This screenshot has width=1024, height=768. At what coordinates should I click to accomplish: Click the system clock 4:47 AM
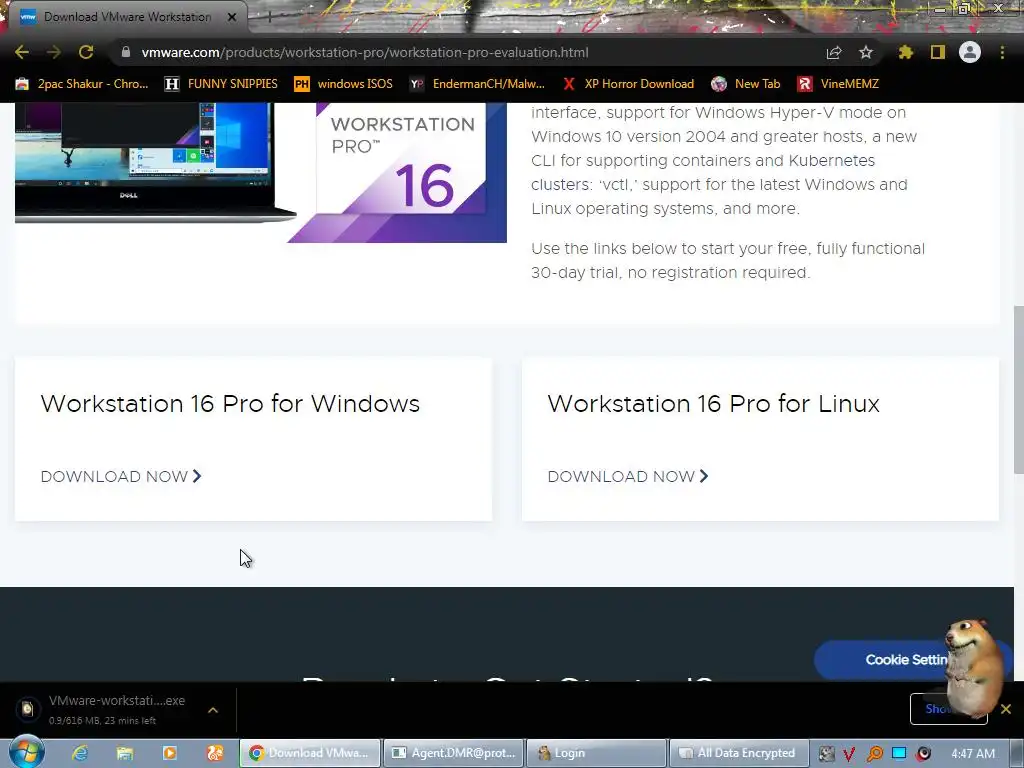click(x=973, y=753)
